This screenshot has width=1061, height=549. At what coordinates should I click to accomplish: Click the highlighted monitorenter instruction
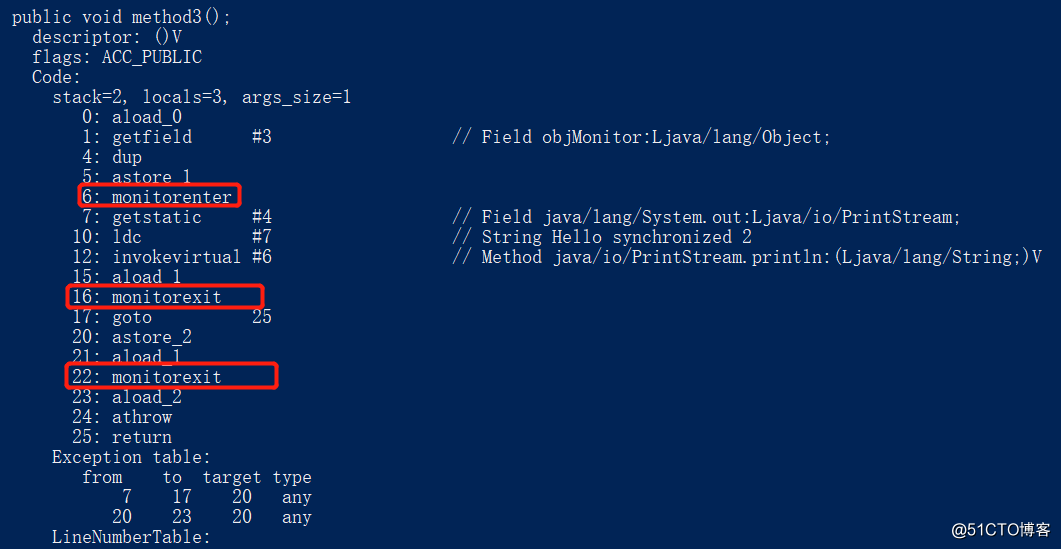pos(159,196)
